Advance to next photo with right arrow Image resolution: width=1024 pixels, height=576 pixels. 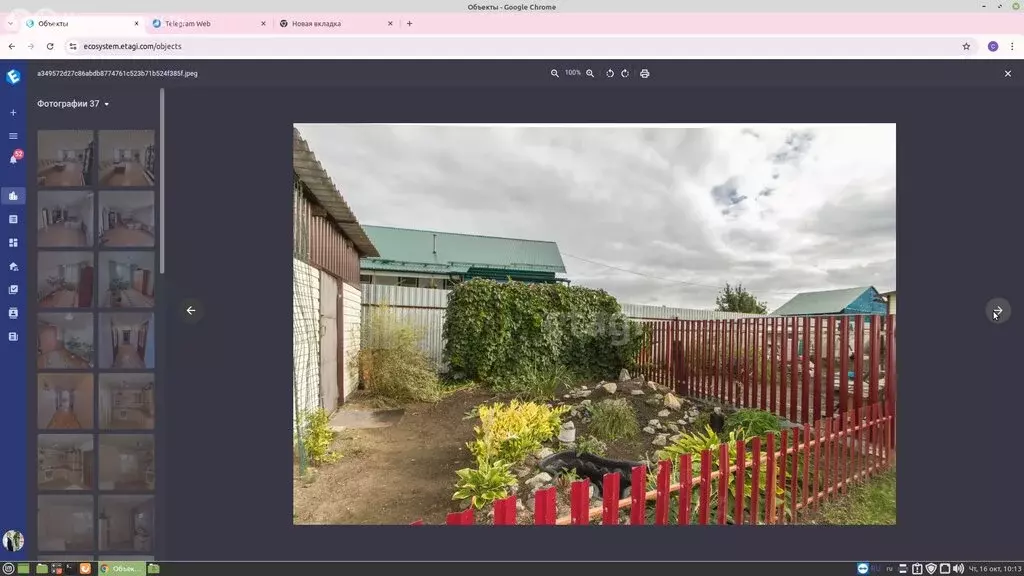[996, 311]
